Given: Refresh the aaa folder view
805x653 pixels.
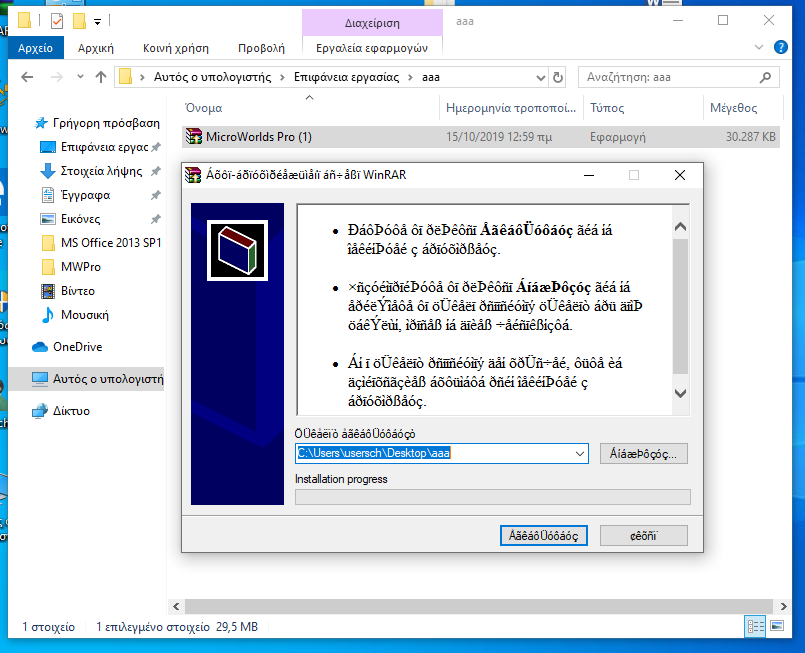Looking at the screenshot, I should [558, 78].
